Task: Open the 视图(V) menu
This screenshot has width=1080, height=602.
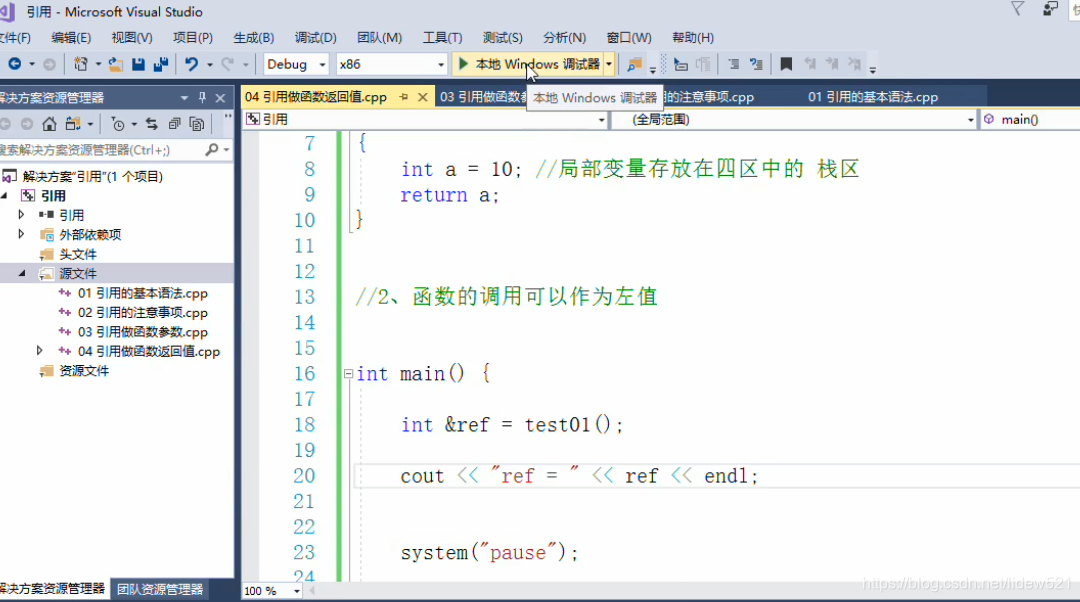Action: click(132, 37)
